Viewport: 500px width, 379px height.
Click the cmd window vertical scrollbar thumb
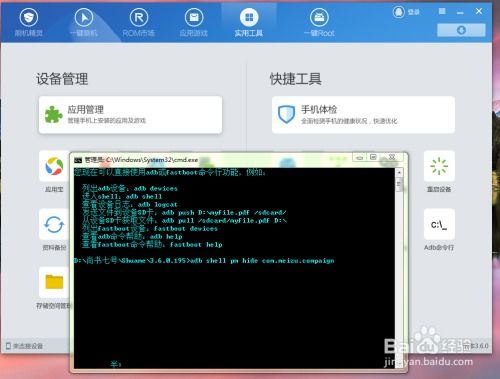click(399, 184)
